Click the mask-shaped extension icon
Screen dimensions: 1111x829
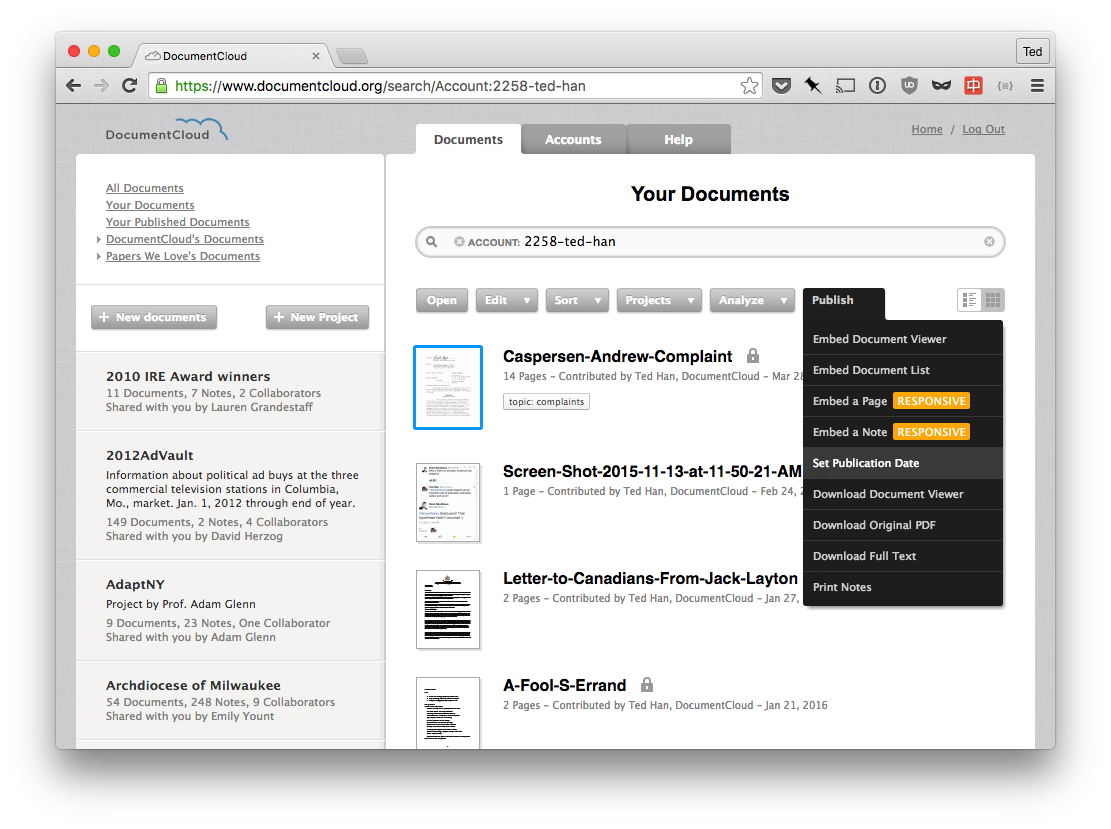pyautogui.click(x=941, y=86)
